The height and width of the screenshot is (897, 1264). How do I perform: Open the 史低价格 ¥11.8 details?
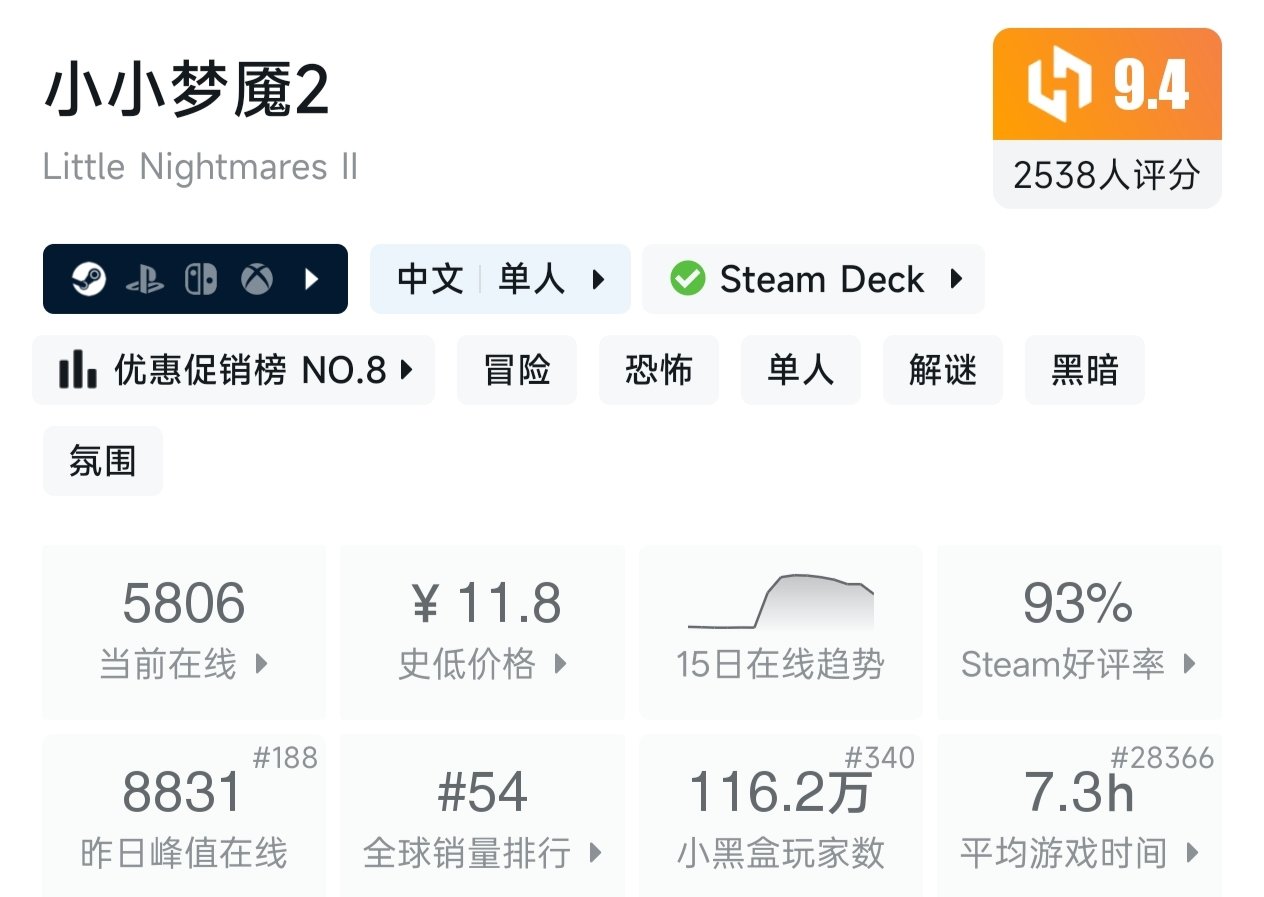[483, 632]
